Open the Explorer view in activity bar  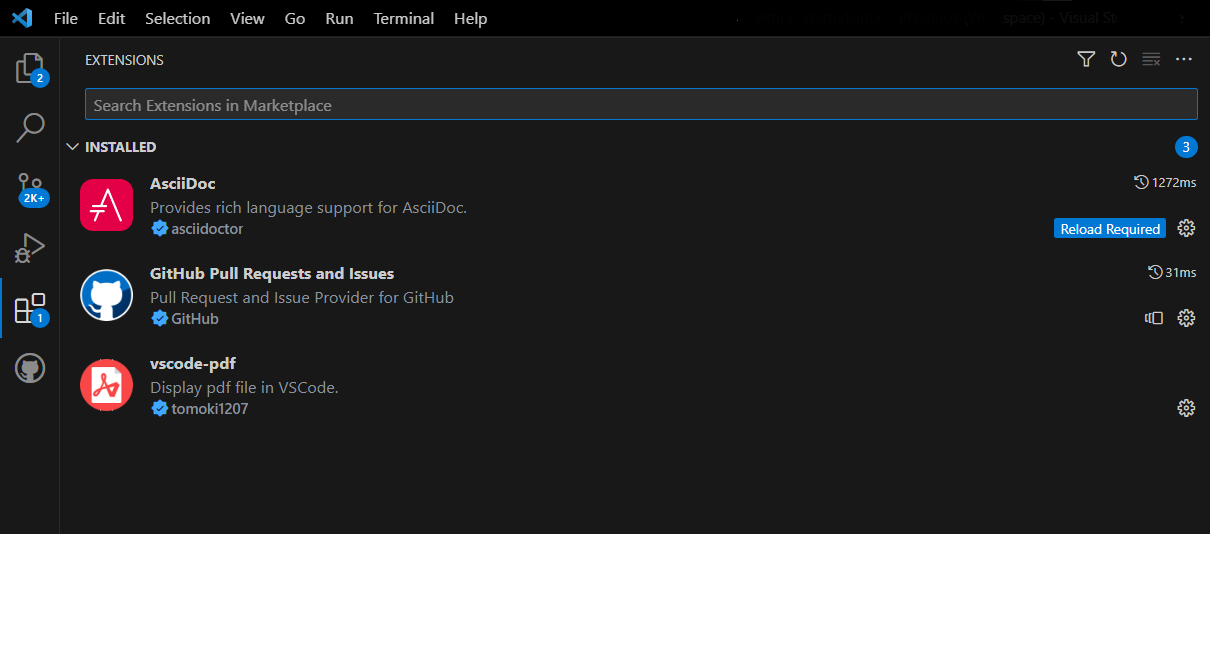(x=30, y=69)
